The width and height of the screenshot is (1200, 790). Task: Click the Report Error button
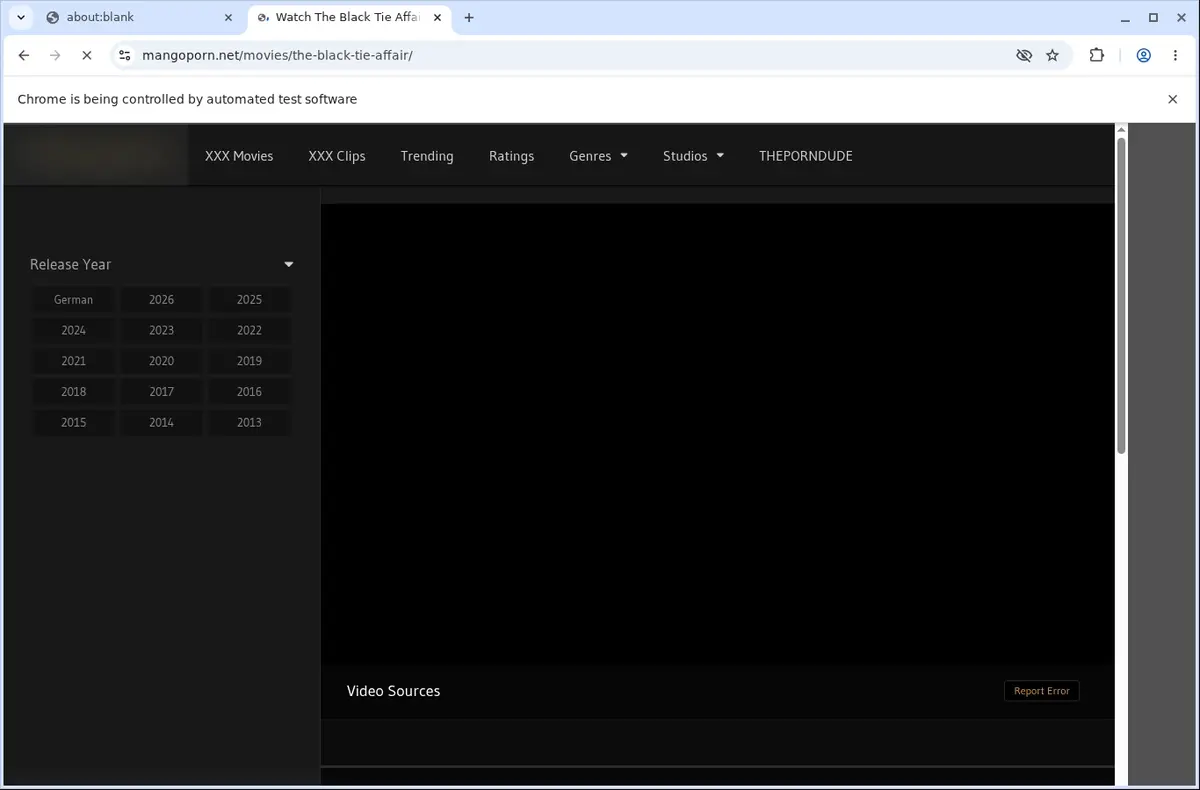(1041, 691)
